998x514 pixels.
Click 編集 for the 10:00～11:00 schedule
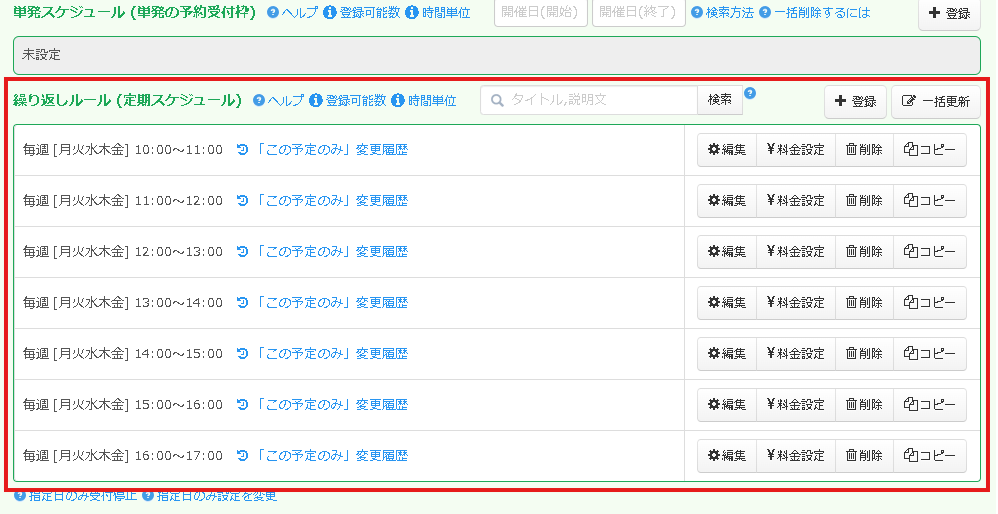coord(727,150)
